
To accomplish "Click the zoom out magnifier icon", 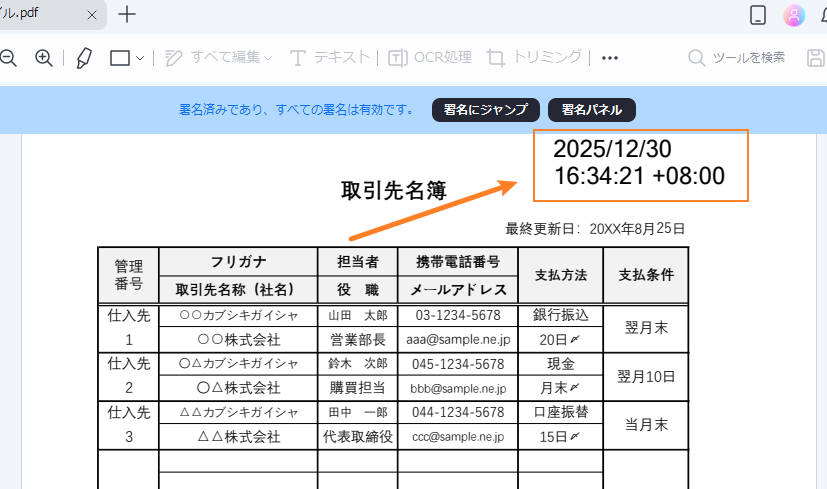I will [8, 57].
